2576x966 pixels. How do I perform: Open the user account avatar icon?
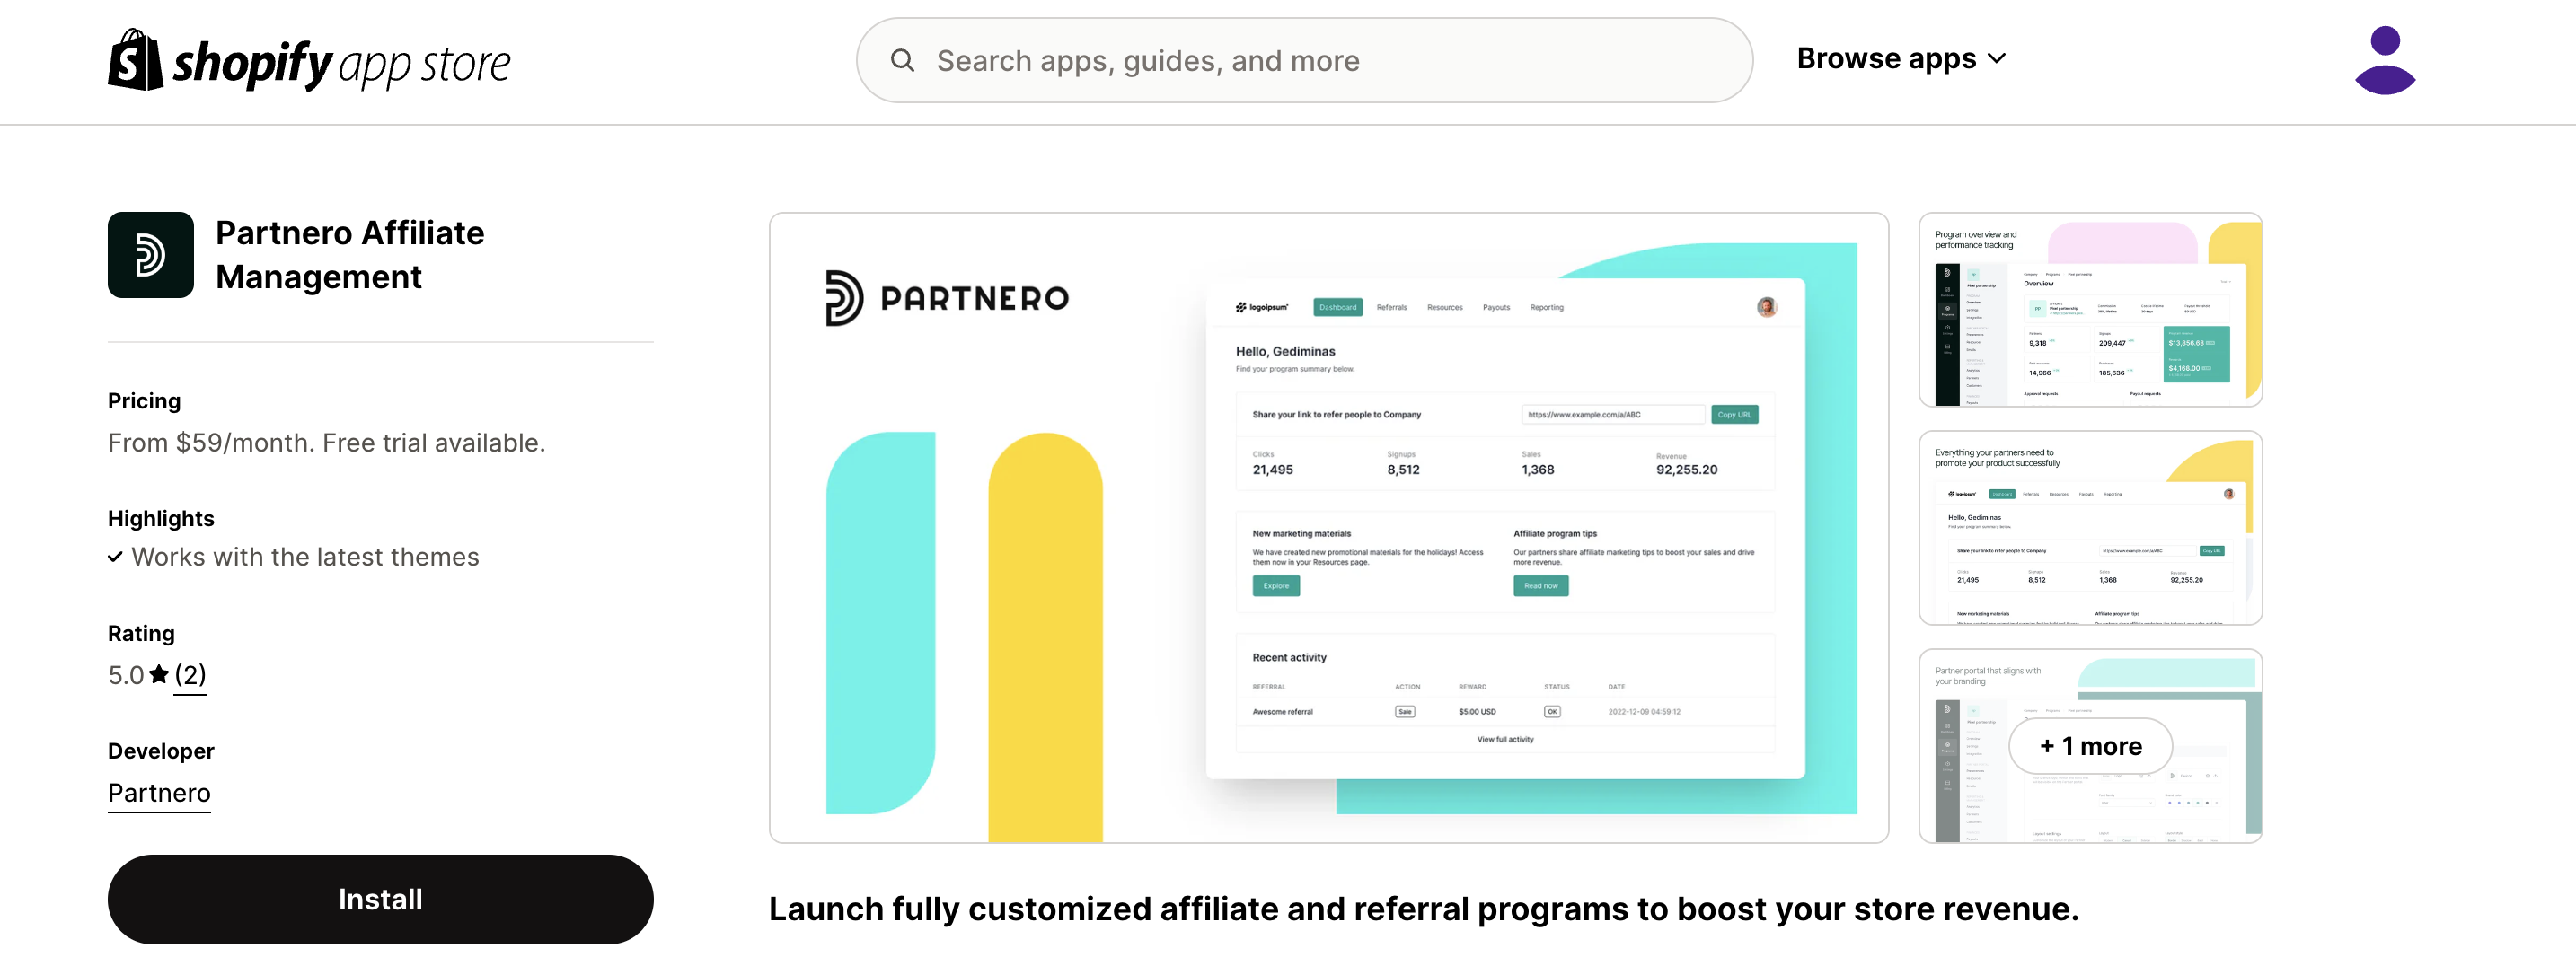pyautogui.click(x=2385, y=60)
